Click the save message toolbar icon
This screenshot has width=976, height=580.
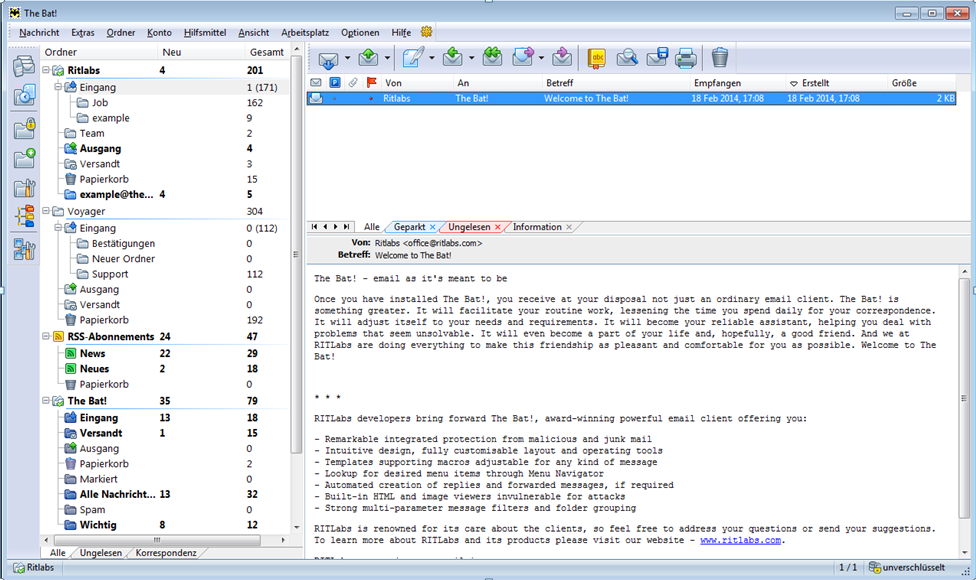[657, 57]
